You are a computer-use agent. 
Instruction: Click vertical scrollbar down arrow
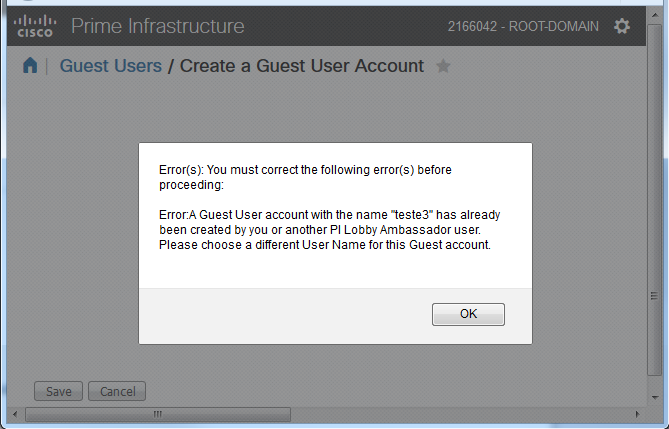pos(654,397)
